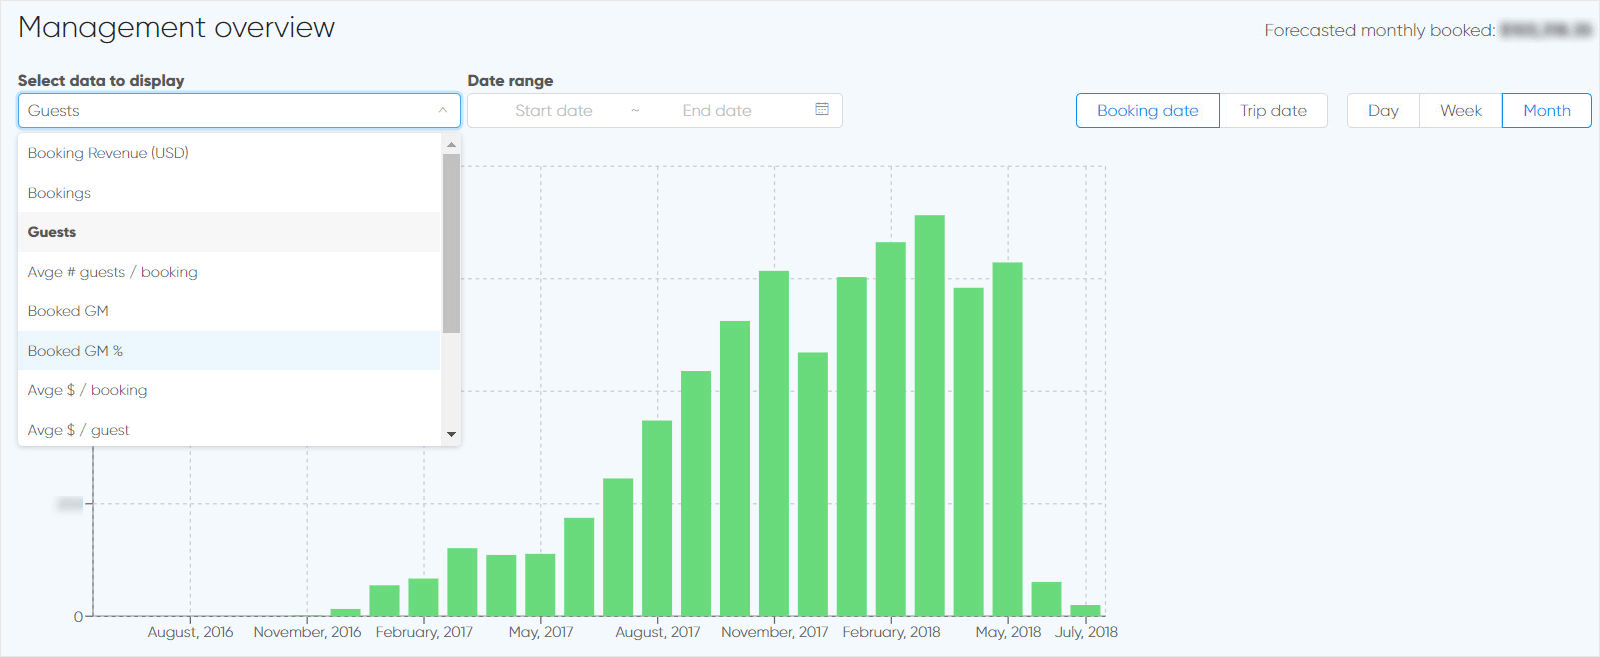1600x657 pixels.
Task: Switch to Booking date view
Action: click(x=1148, y=110)
